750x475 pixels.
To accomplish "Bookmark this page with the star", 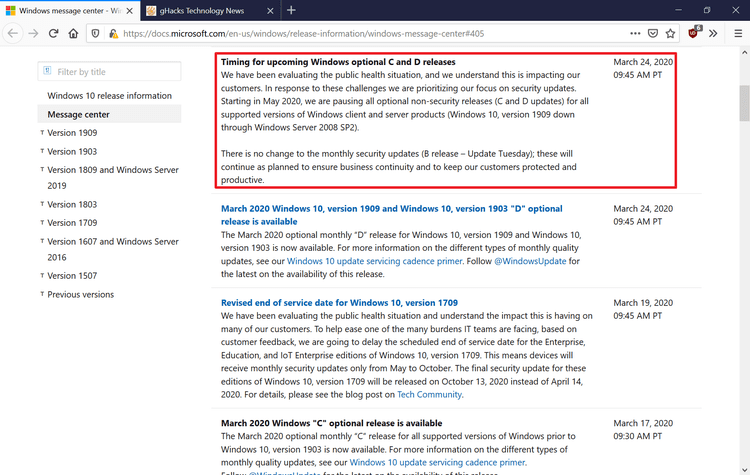I will tap(670, 33).
